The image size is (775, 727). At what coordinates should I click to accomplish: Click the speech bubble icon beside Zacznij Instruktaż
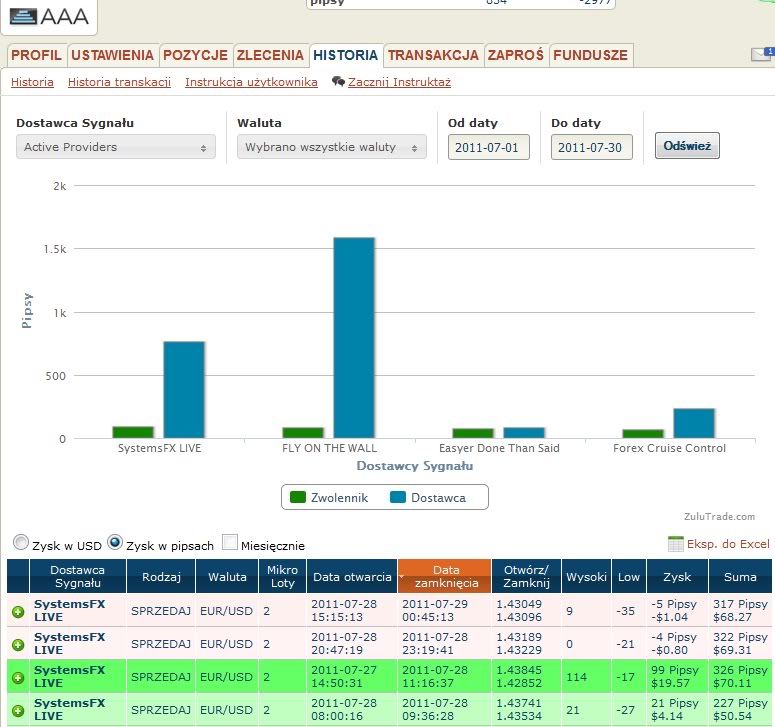(x=338, y=82)
